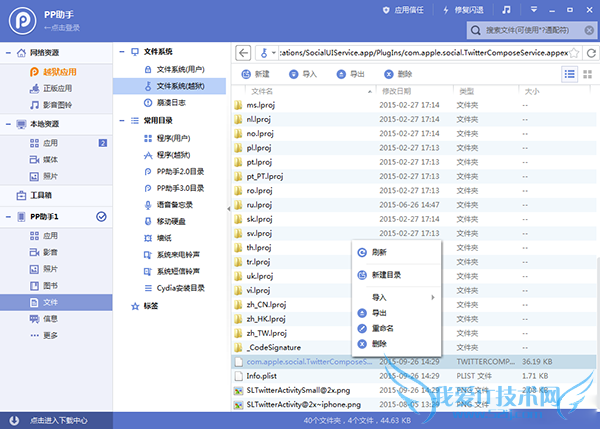Select the _CodeSignature folder
The image size is (600, 429).
(274, 347)
